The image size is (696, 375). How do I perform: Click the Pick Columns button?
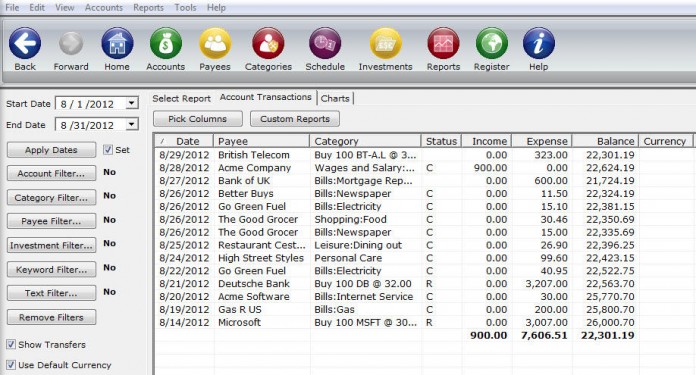click(x=198, y=119)
